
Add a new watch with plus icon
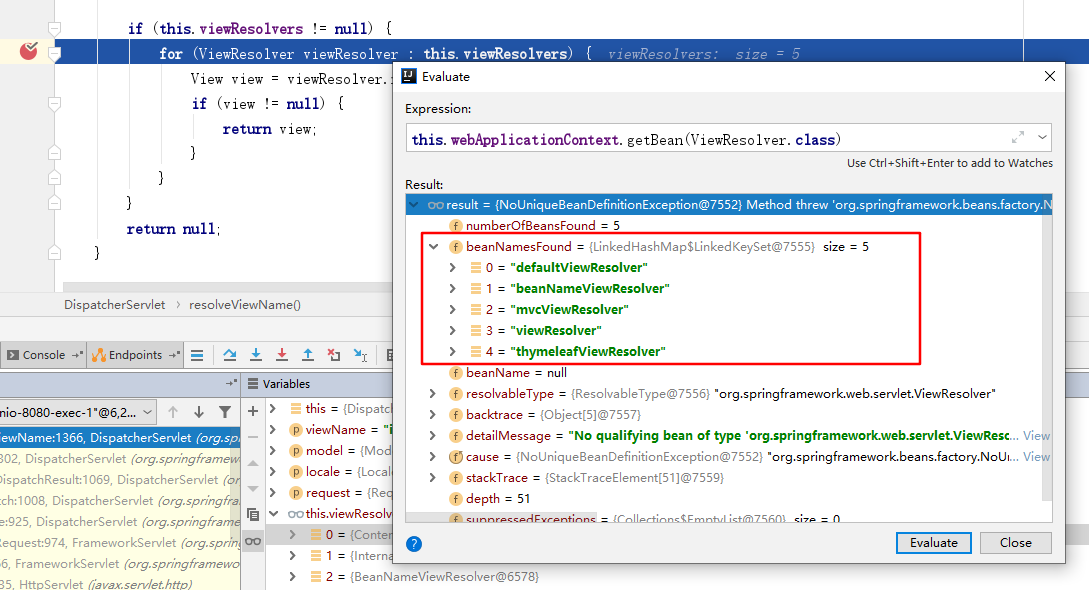pyautogui.click(x=253, y=410)
